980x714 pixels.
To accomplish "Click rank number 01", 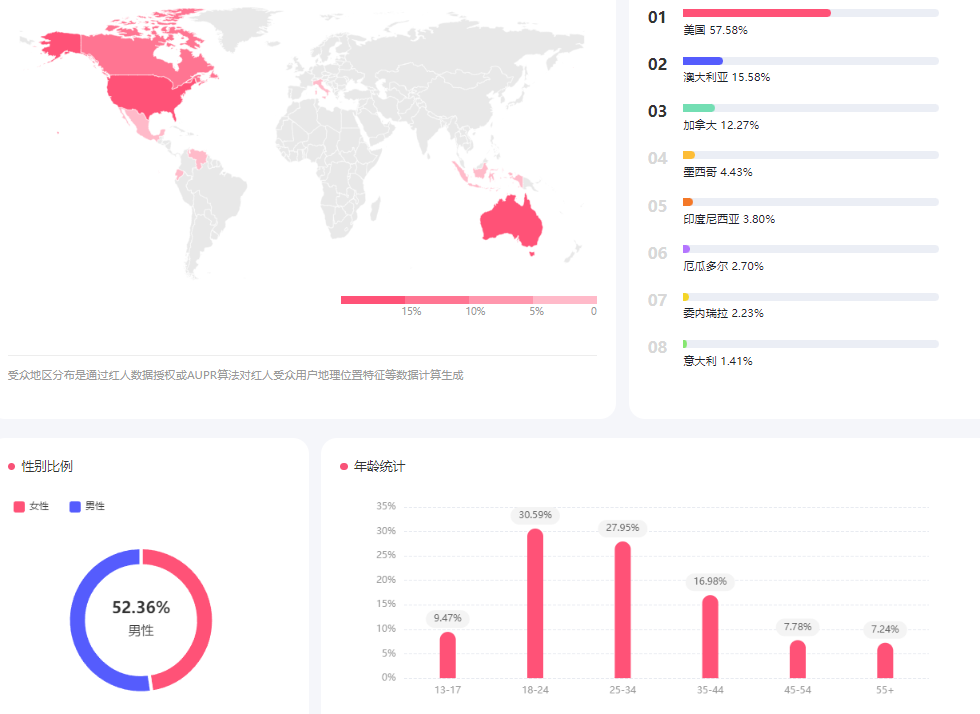I will (657, 18).
